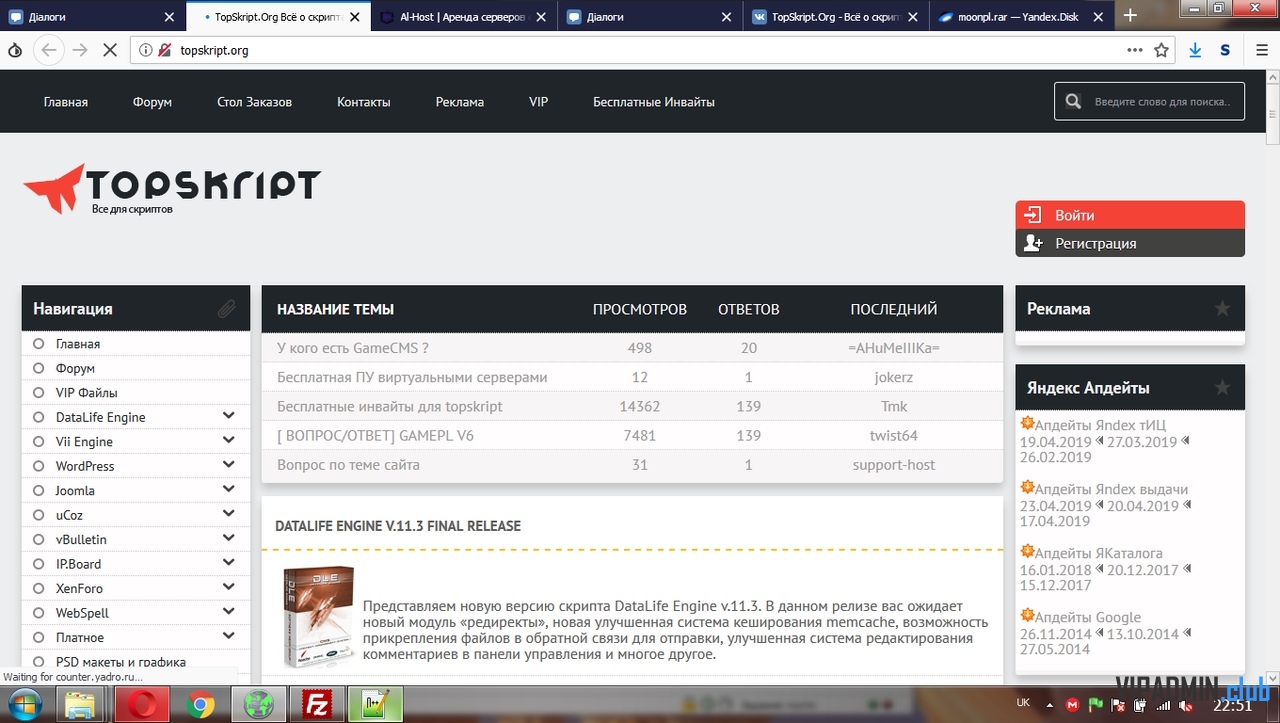
Task: Expand Платное navigation submenu
Action: pos(229,637)
